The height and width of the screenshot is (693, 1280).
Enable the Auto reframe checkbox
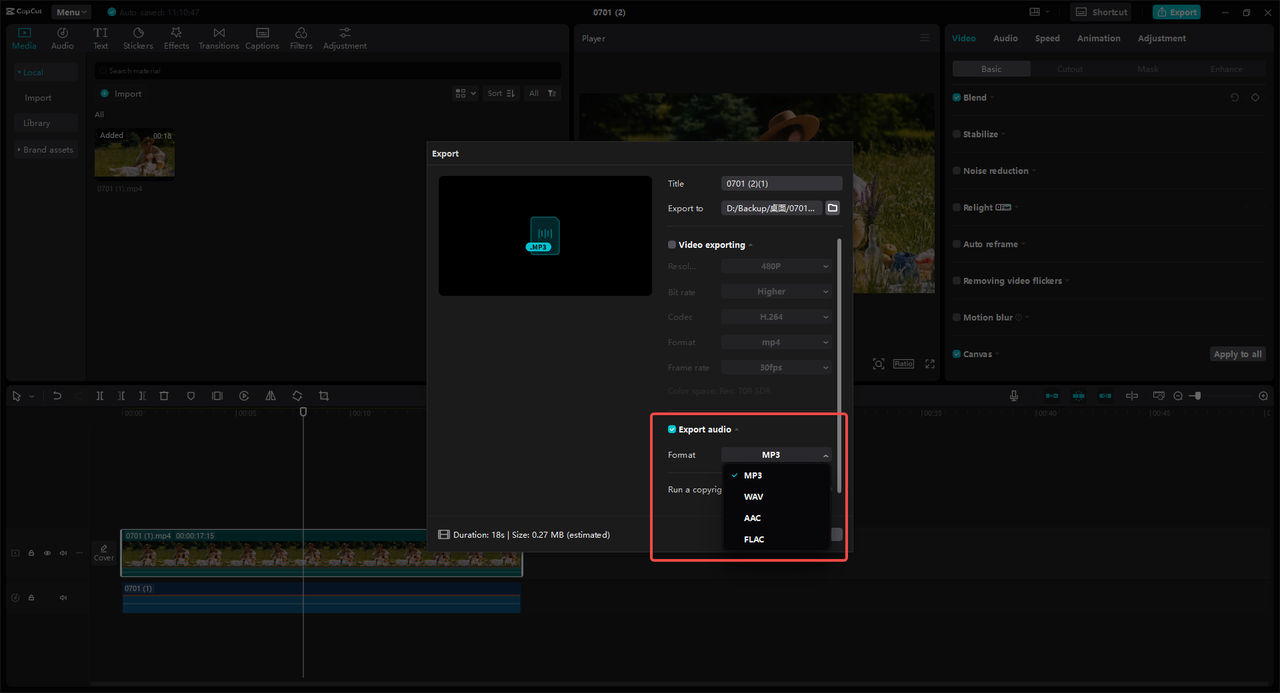click(957, 244)
